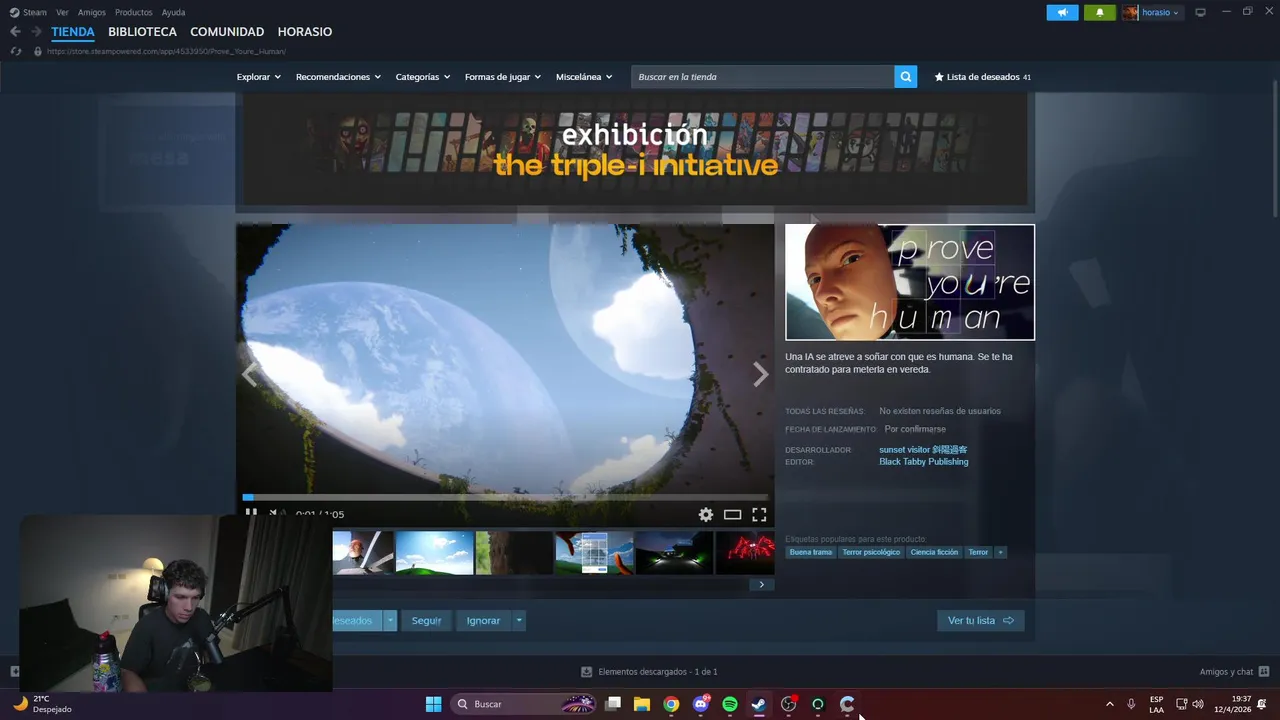Open the Black Tabby Publishing link

[924, 462]
